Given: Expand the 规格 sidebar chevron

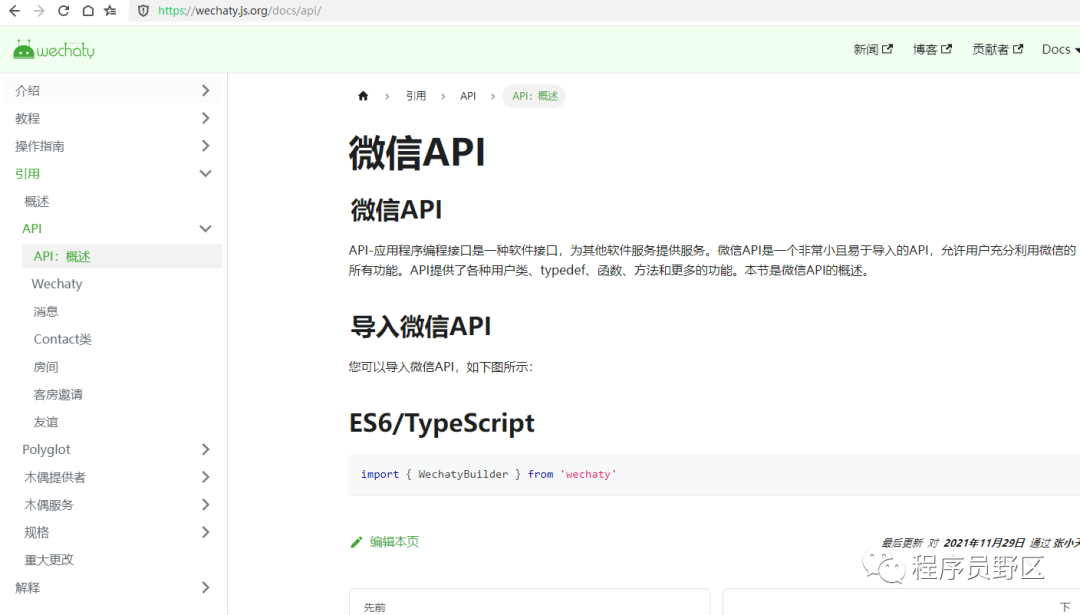Looking at the screenshot, I should click(205, 532).
